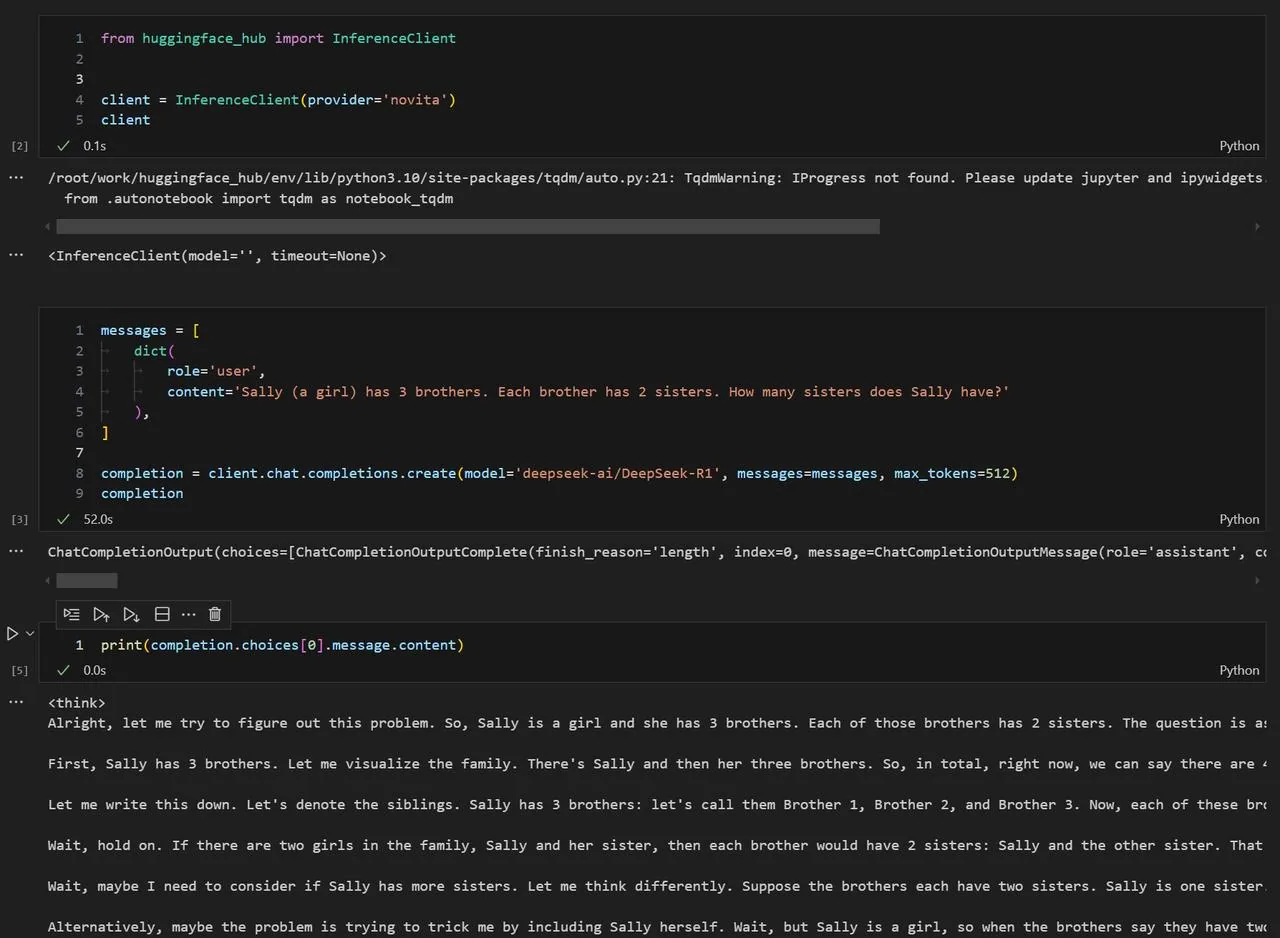Click the InferenceClient(provider='novita') code line
The width and height of the screenshot is (1280, 938).
coord(278,99)
